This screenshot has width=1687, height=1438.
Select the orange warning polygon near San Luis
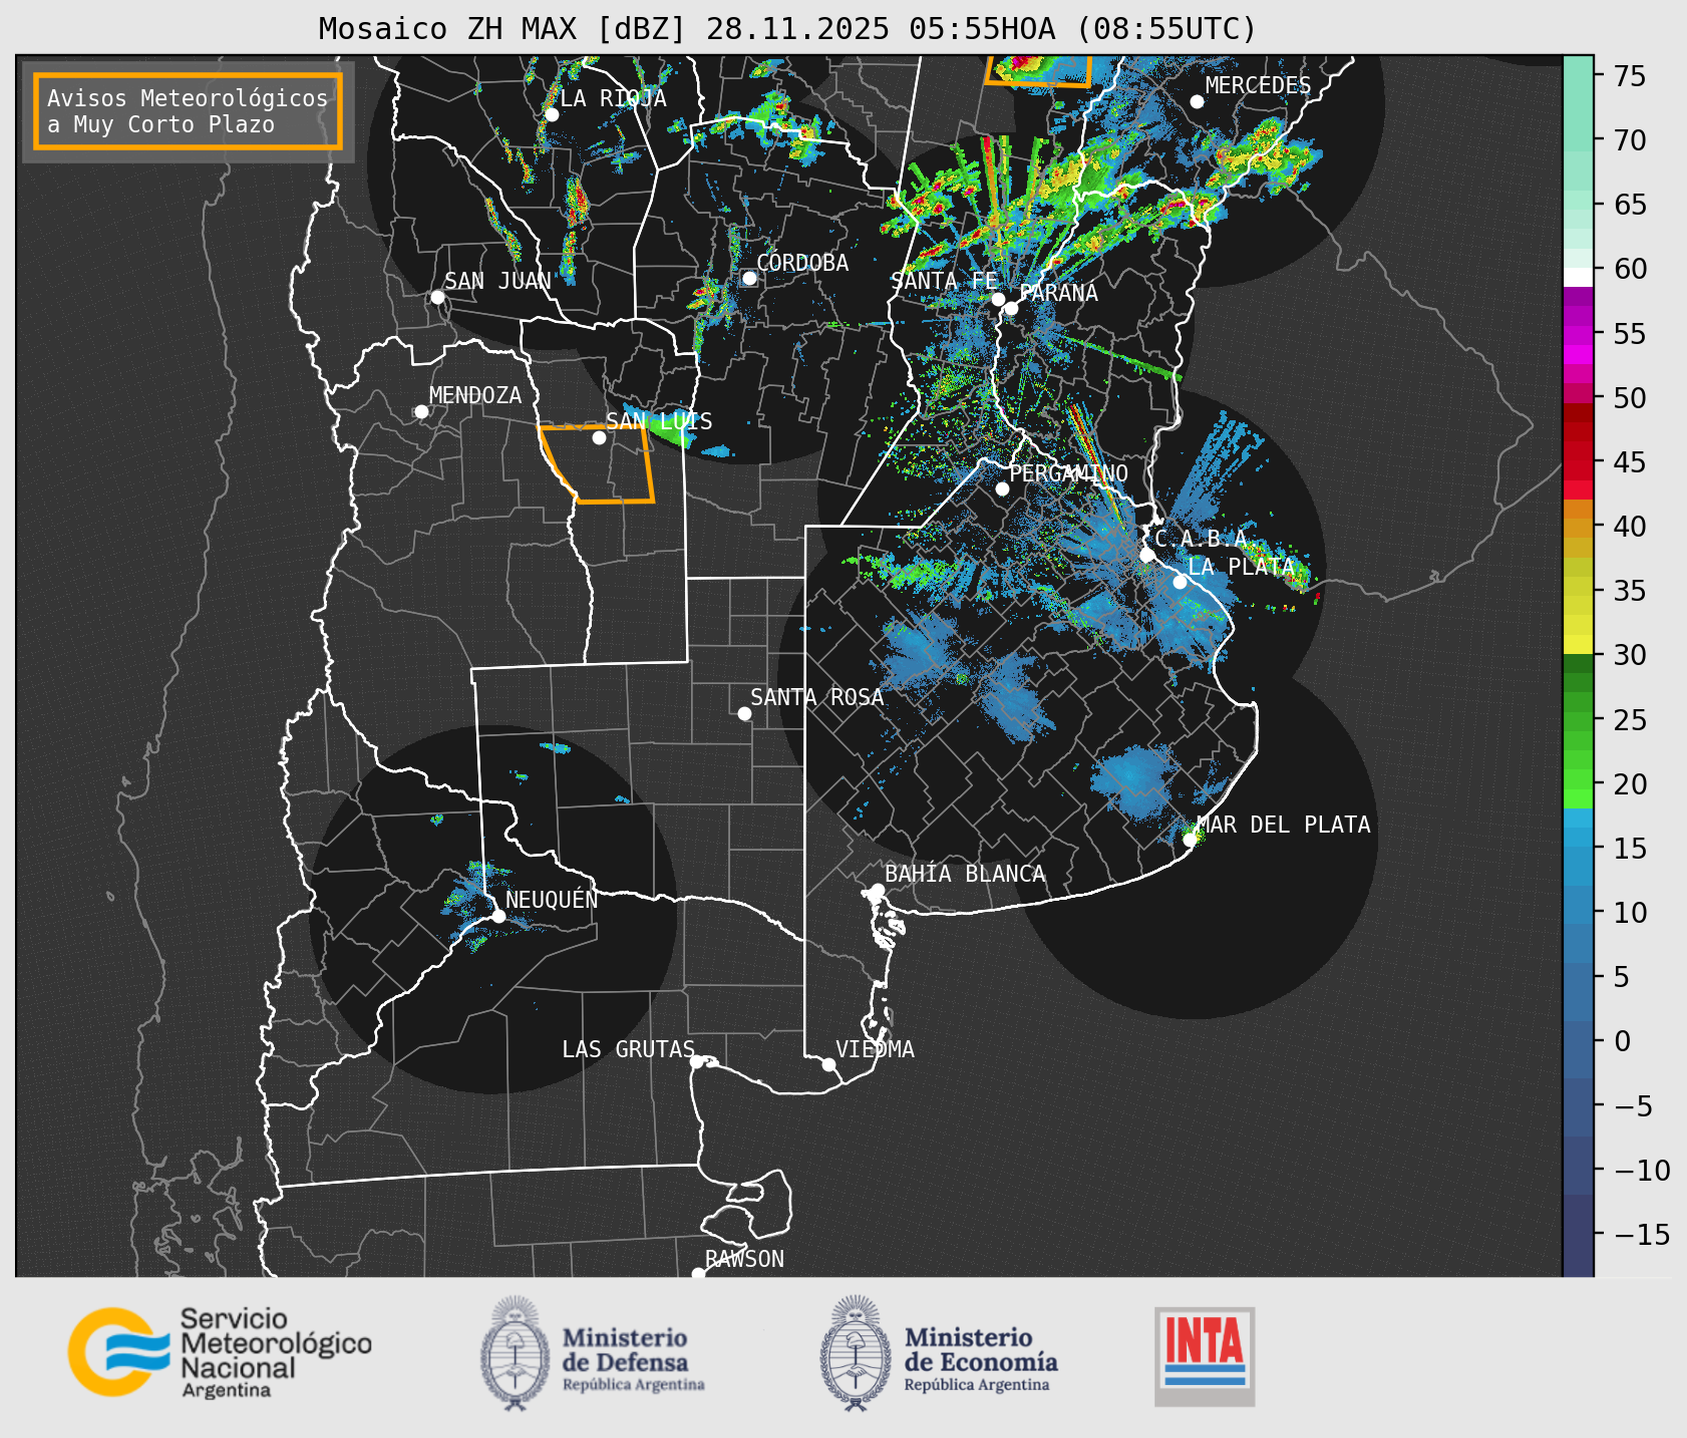coord(597,464)
